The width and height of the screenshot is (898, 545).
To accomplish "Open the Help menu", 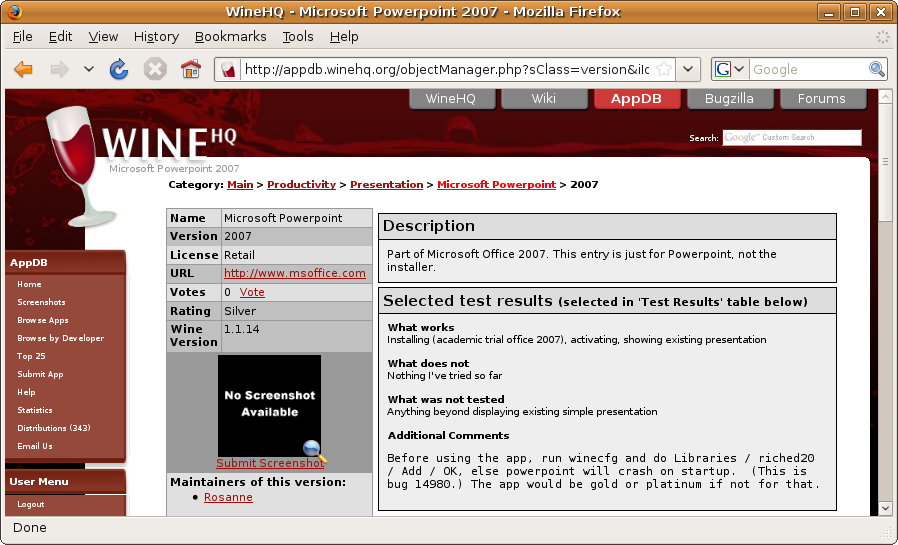I will click(x=344, y=37).
